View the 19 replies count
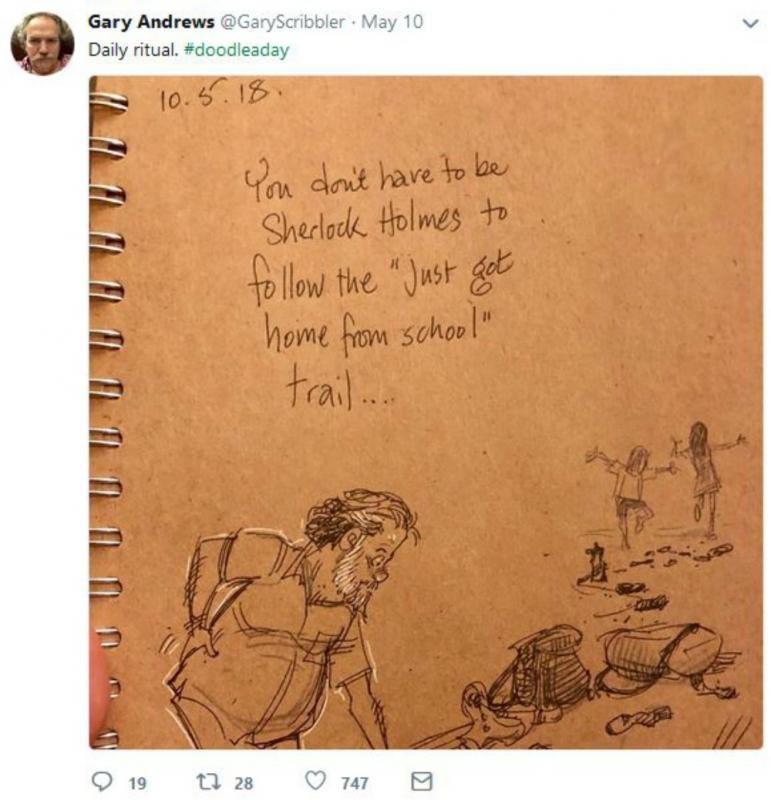The width and height of the screenshot is (771, 800). 137,783
